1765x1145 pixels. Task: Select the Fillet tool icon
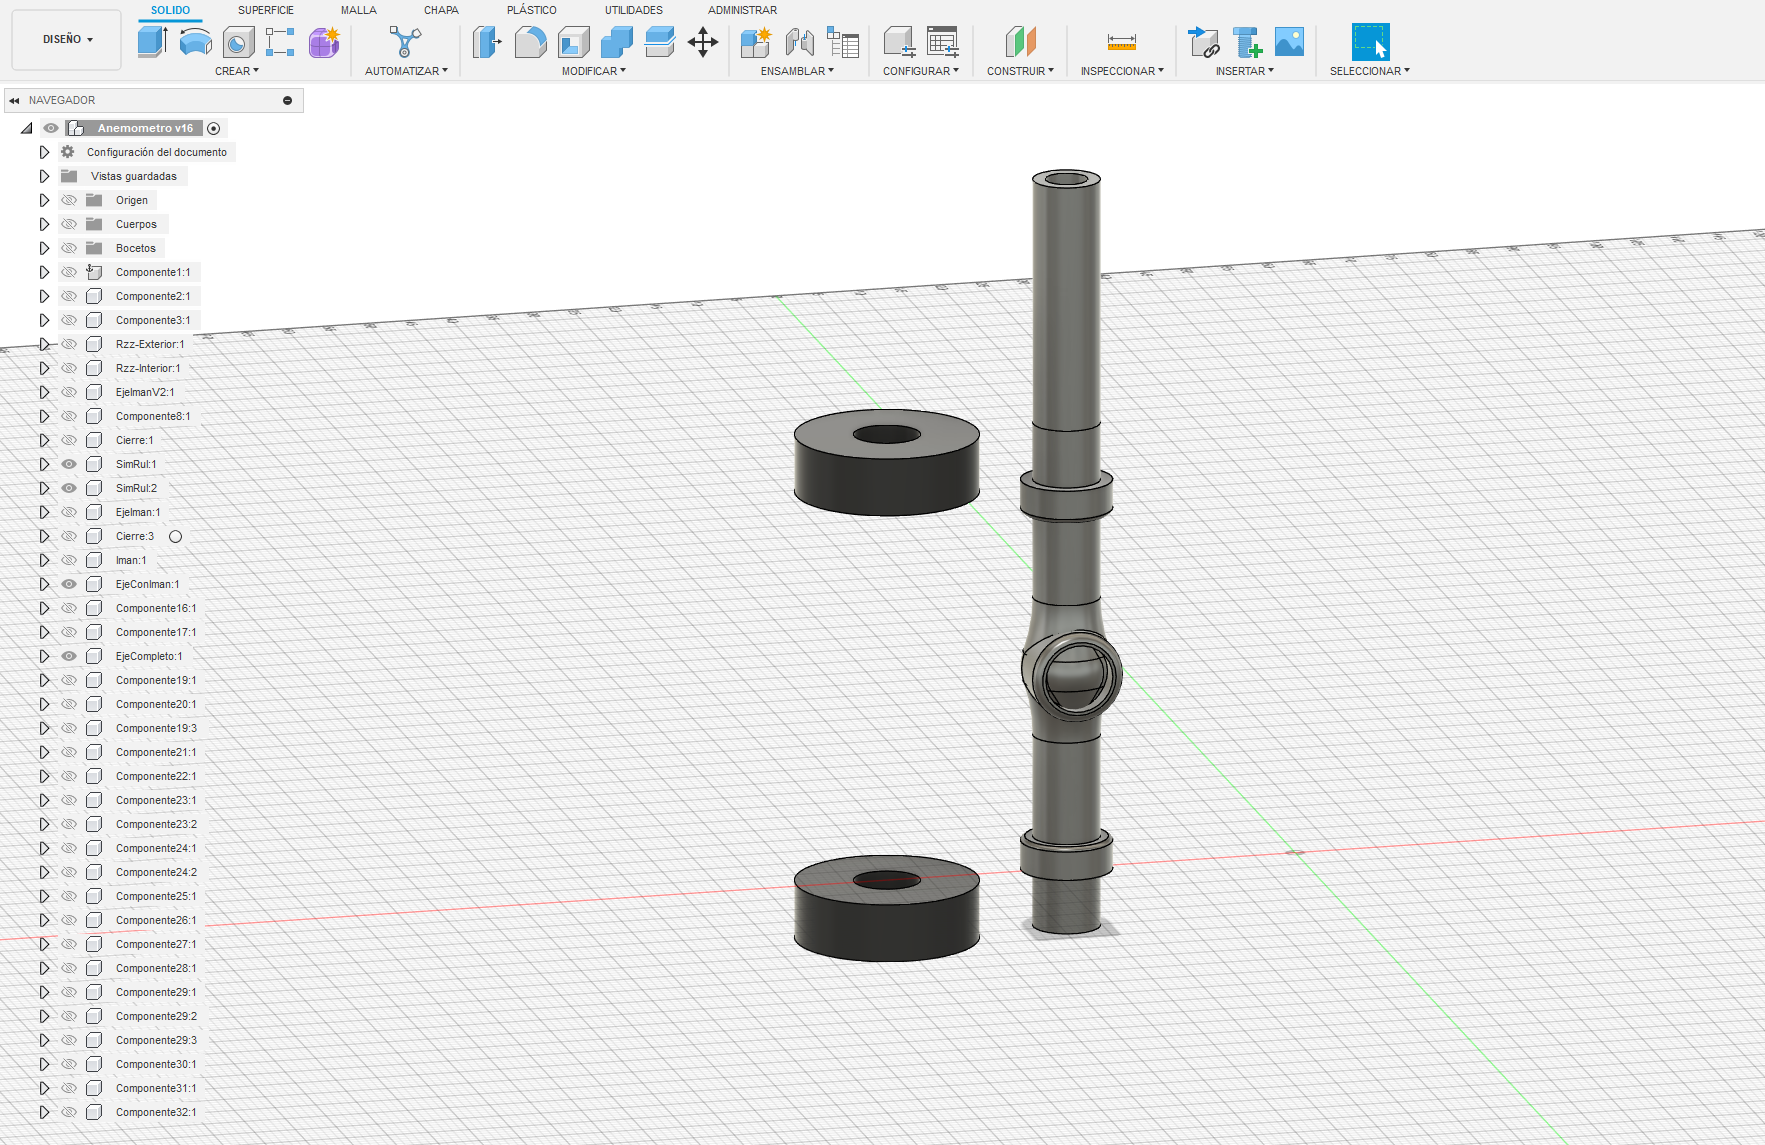coord(531,42)
